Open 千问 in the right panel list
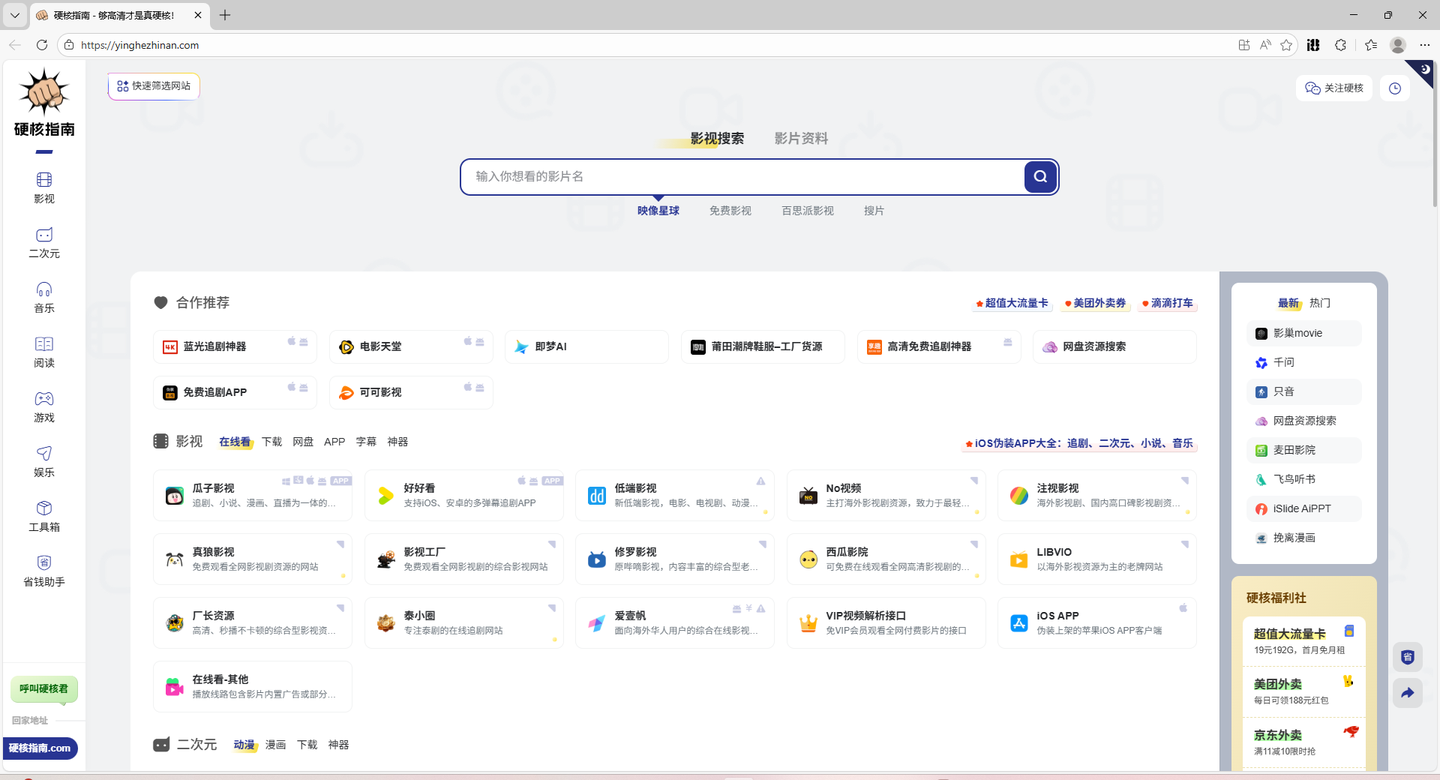This screenshot has width=1440, height=780. tap(1304, 362)
